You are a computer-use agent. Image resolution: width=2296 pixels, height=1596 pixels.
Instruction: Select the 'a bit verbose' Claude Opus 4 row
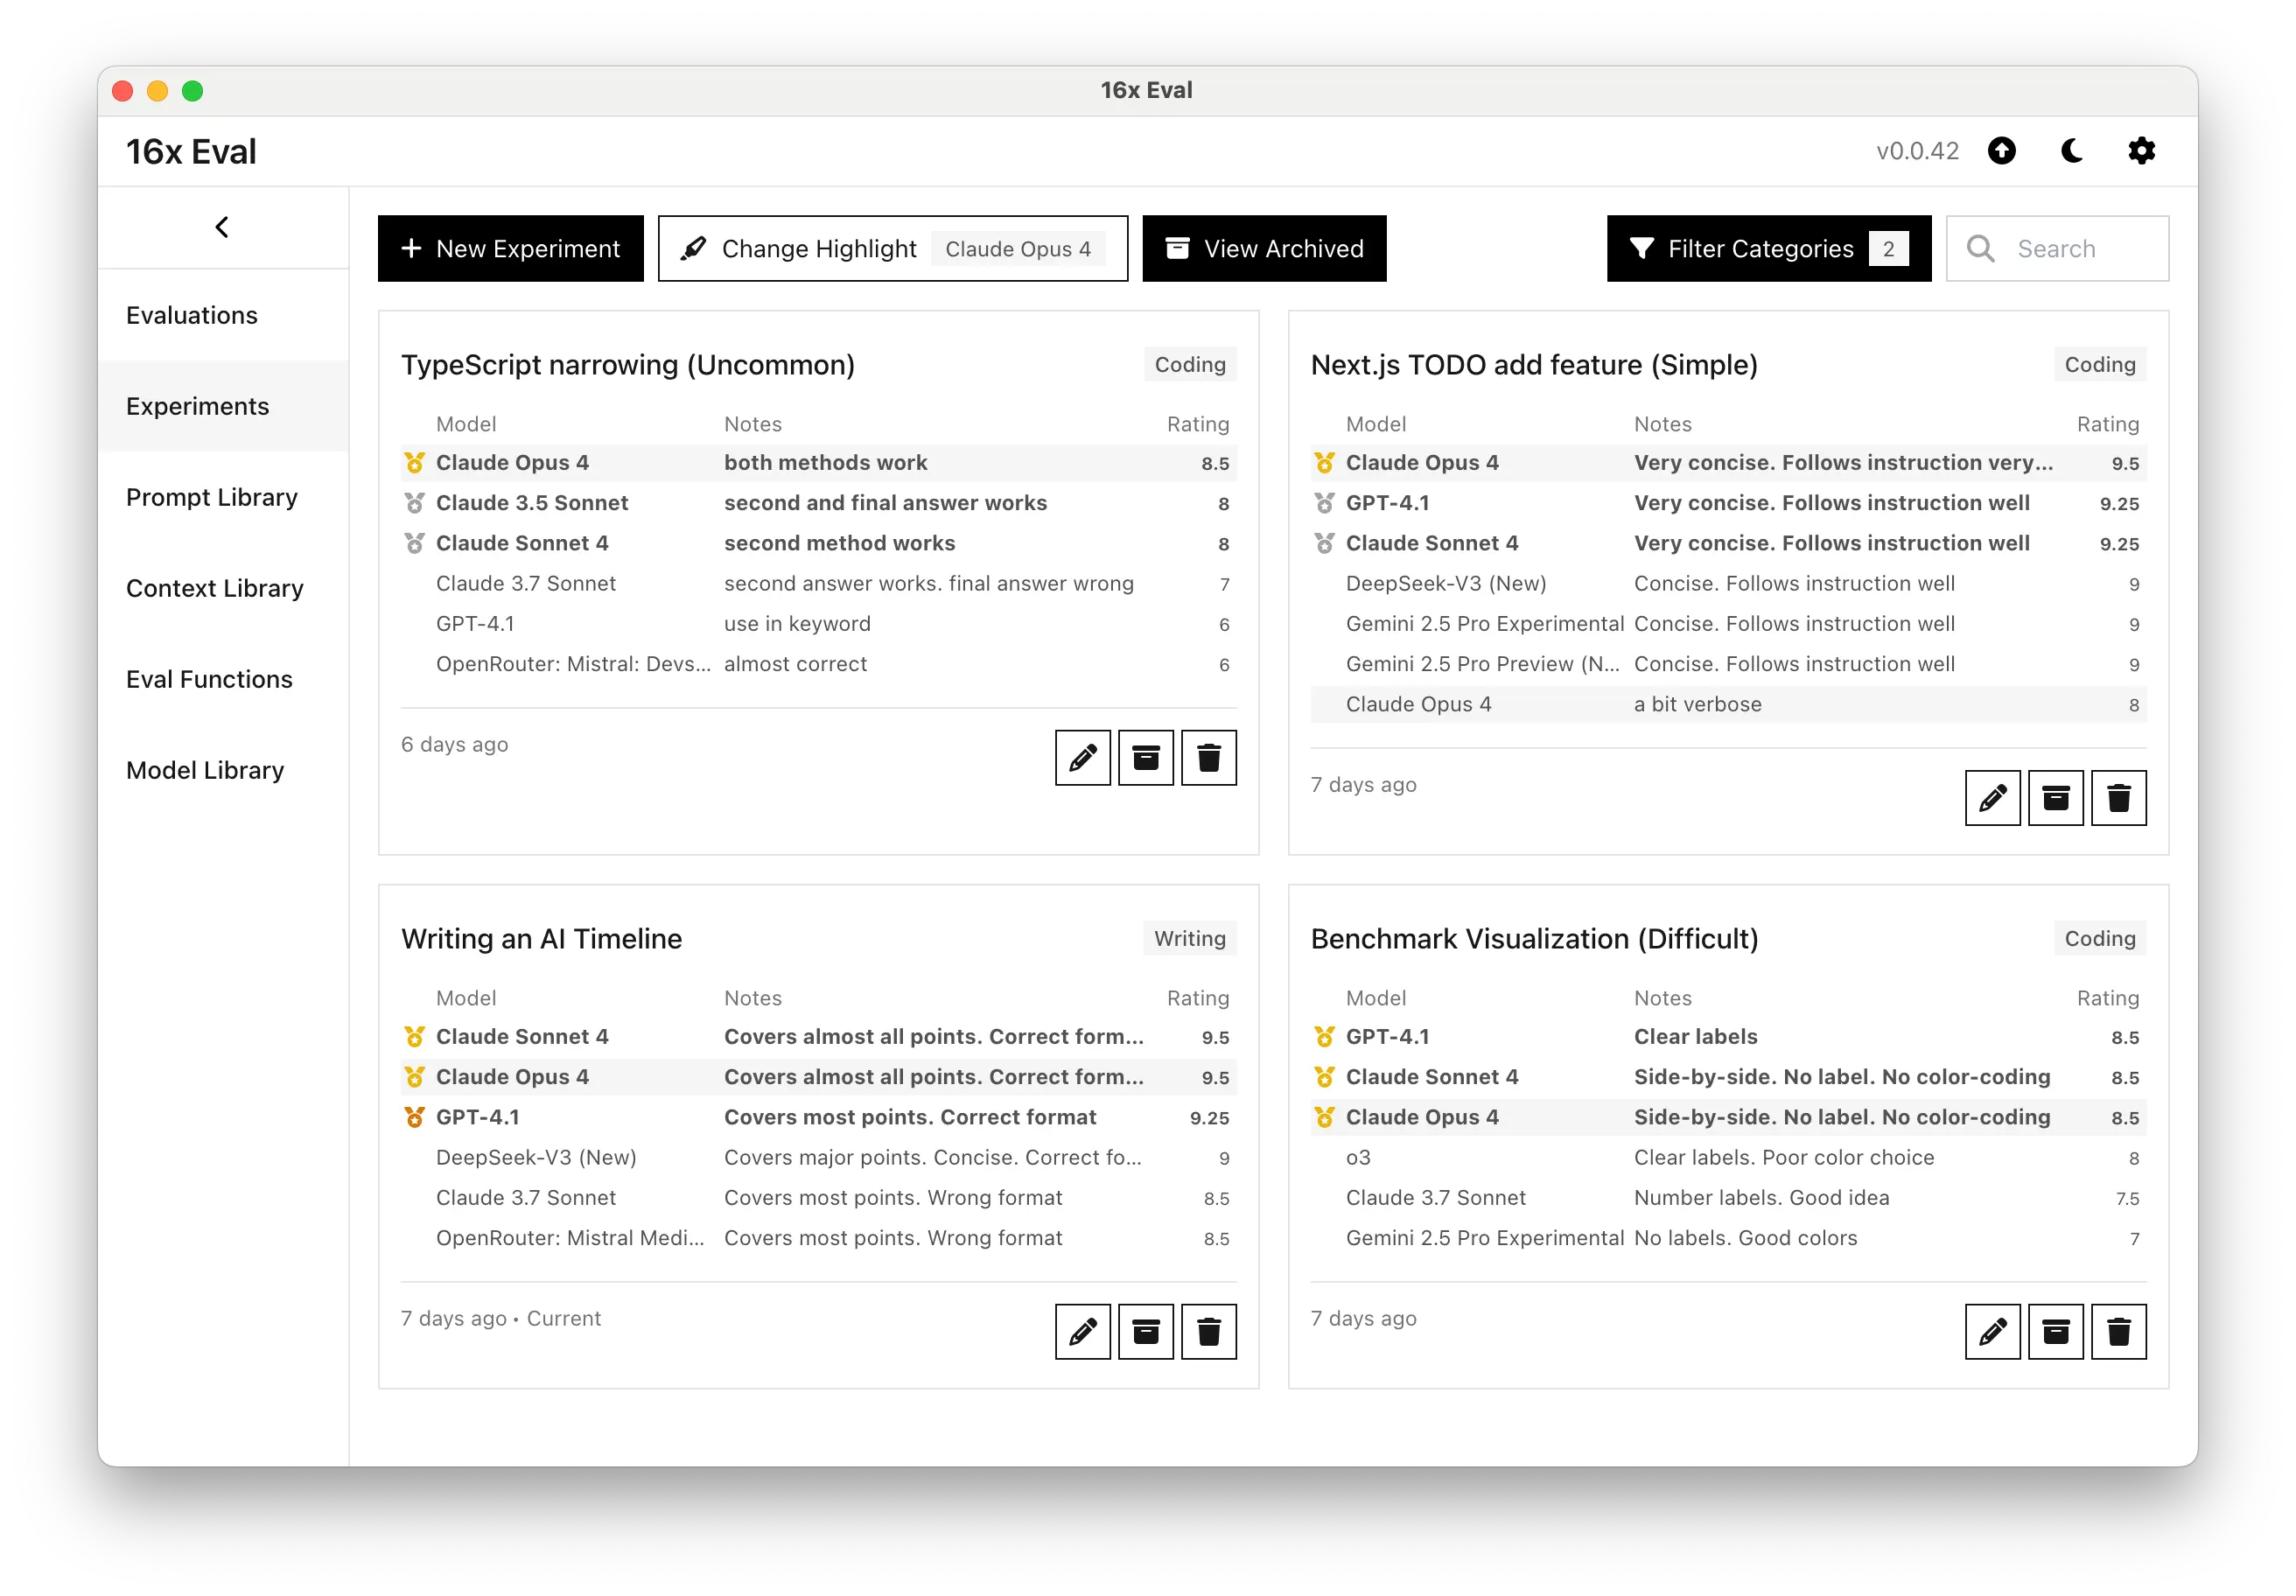[x=1728, y=704]
